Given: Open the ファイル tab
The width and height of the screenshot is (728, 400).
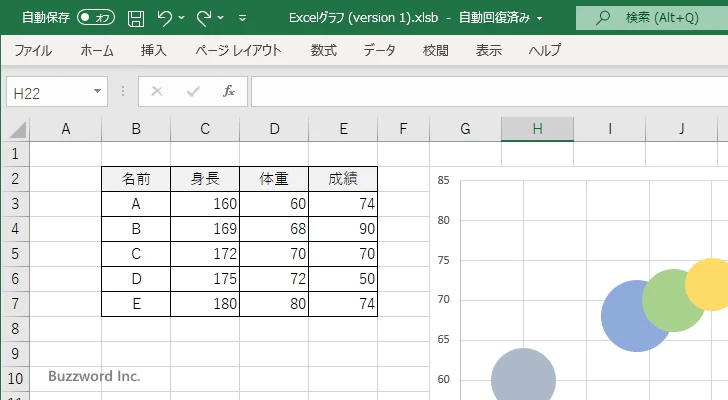Looking at the screenshot, I should 33,50.
